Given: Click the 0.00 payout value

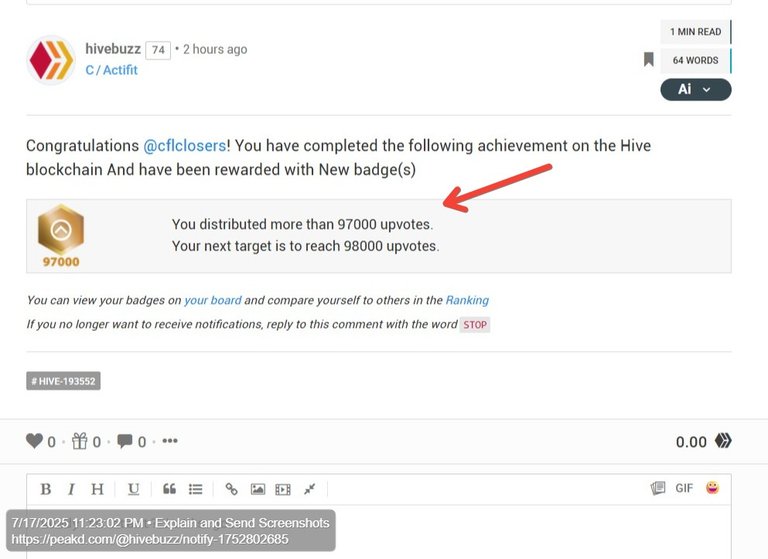Looking at the screenshot, I should (x=691, y=442).
